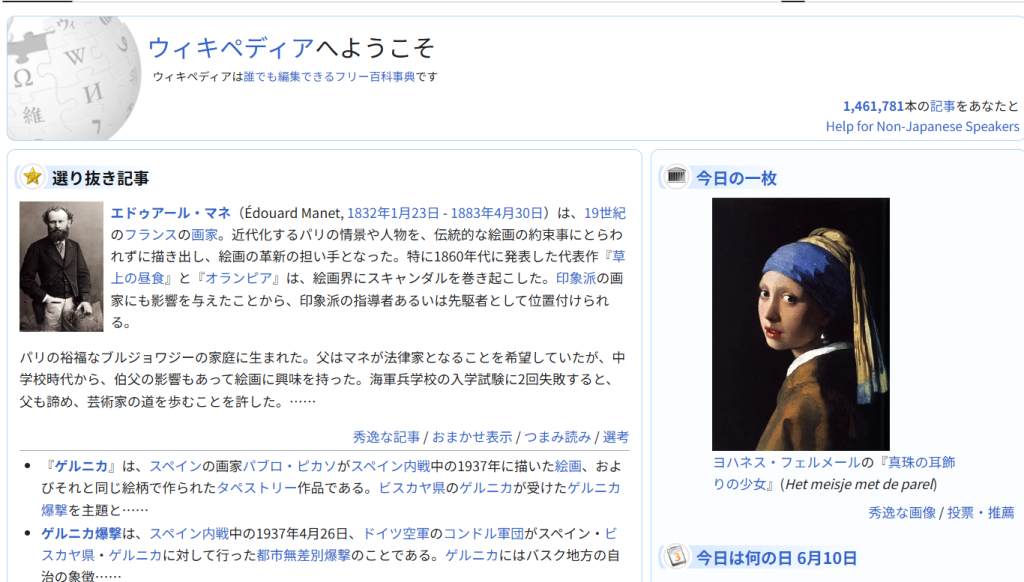Open the 秀逸な画像 link
The width and height of the screenshot is (1024, 582).
point(902,513)
